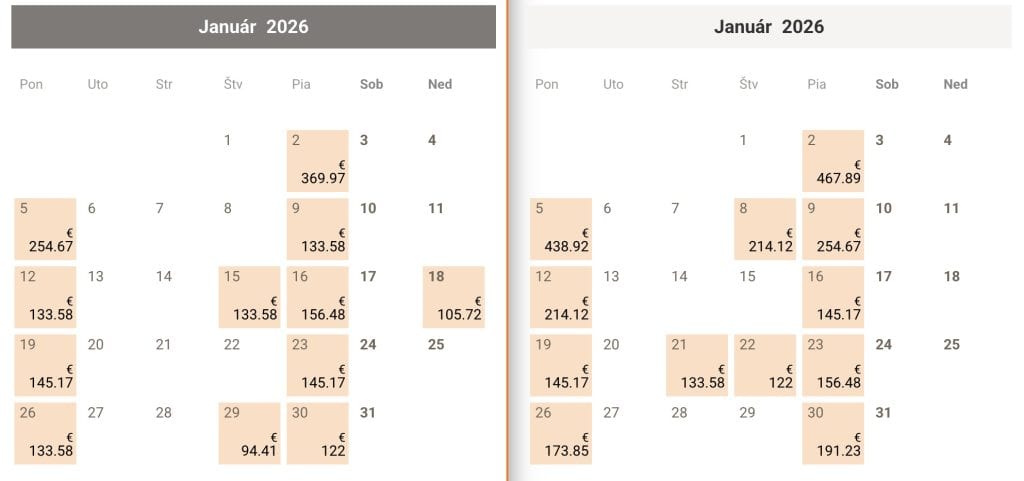Select January 9 priced at €254.67
The width and height of the screenshot is (1024, 481).
(833, 229)
